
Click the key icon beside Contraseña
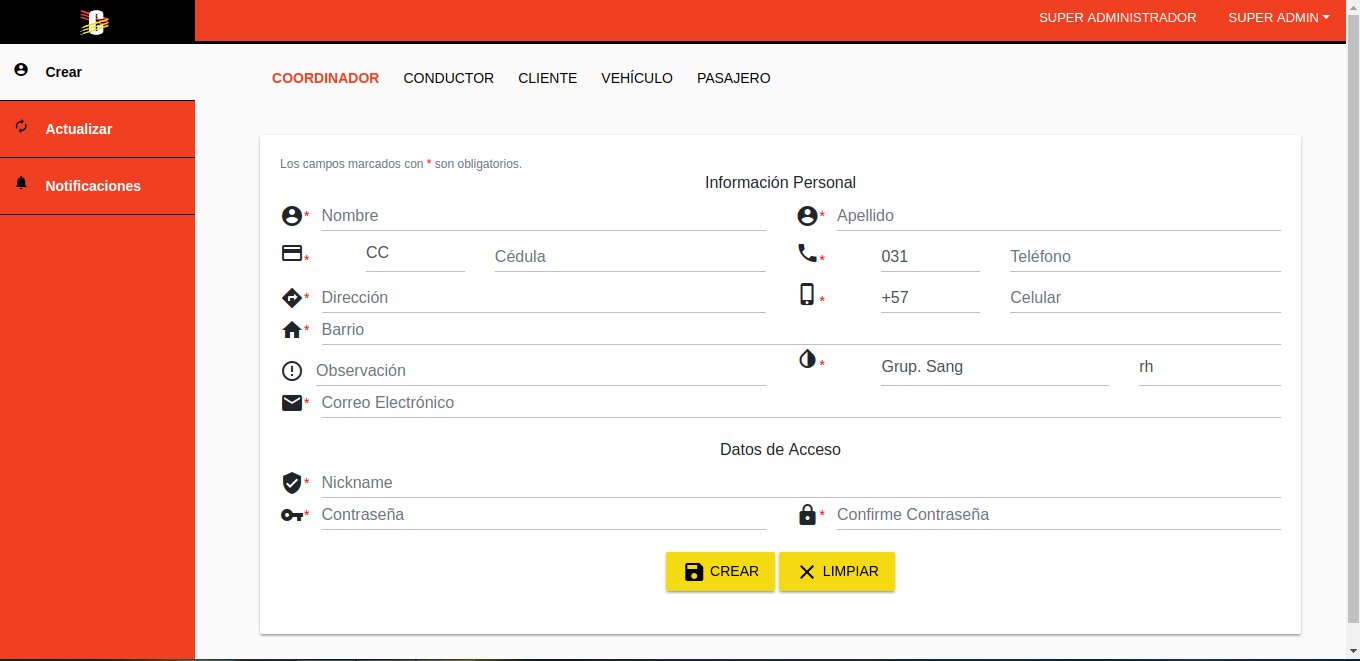coord(291,515)
